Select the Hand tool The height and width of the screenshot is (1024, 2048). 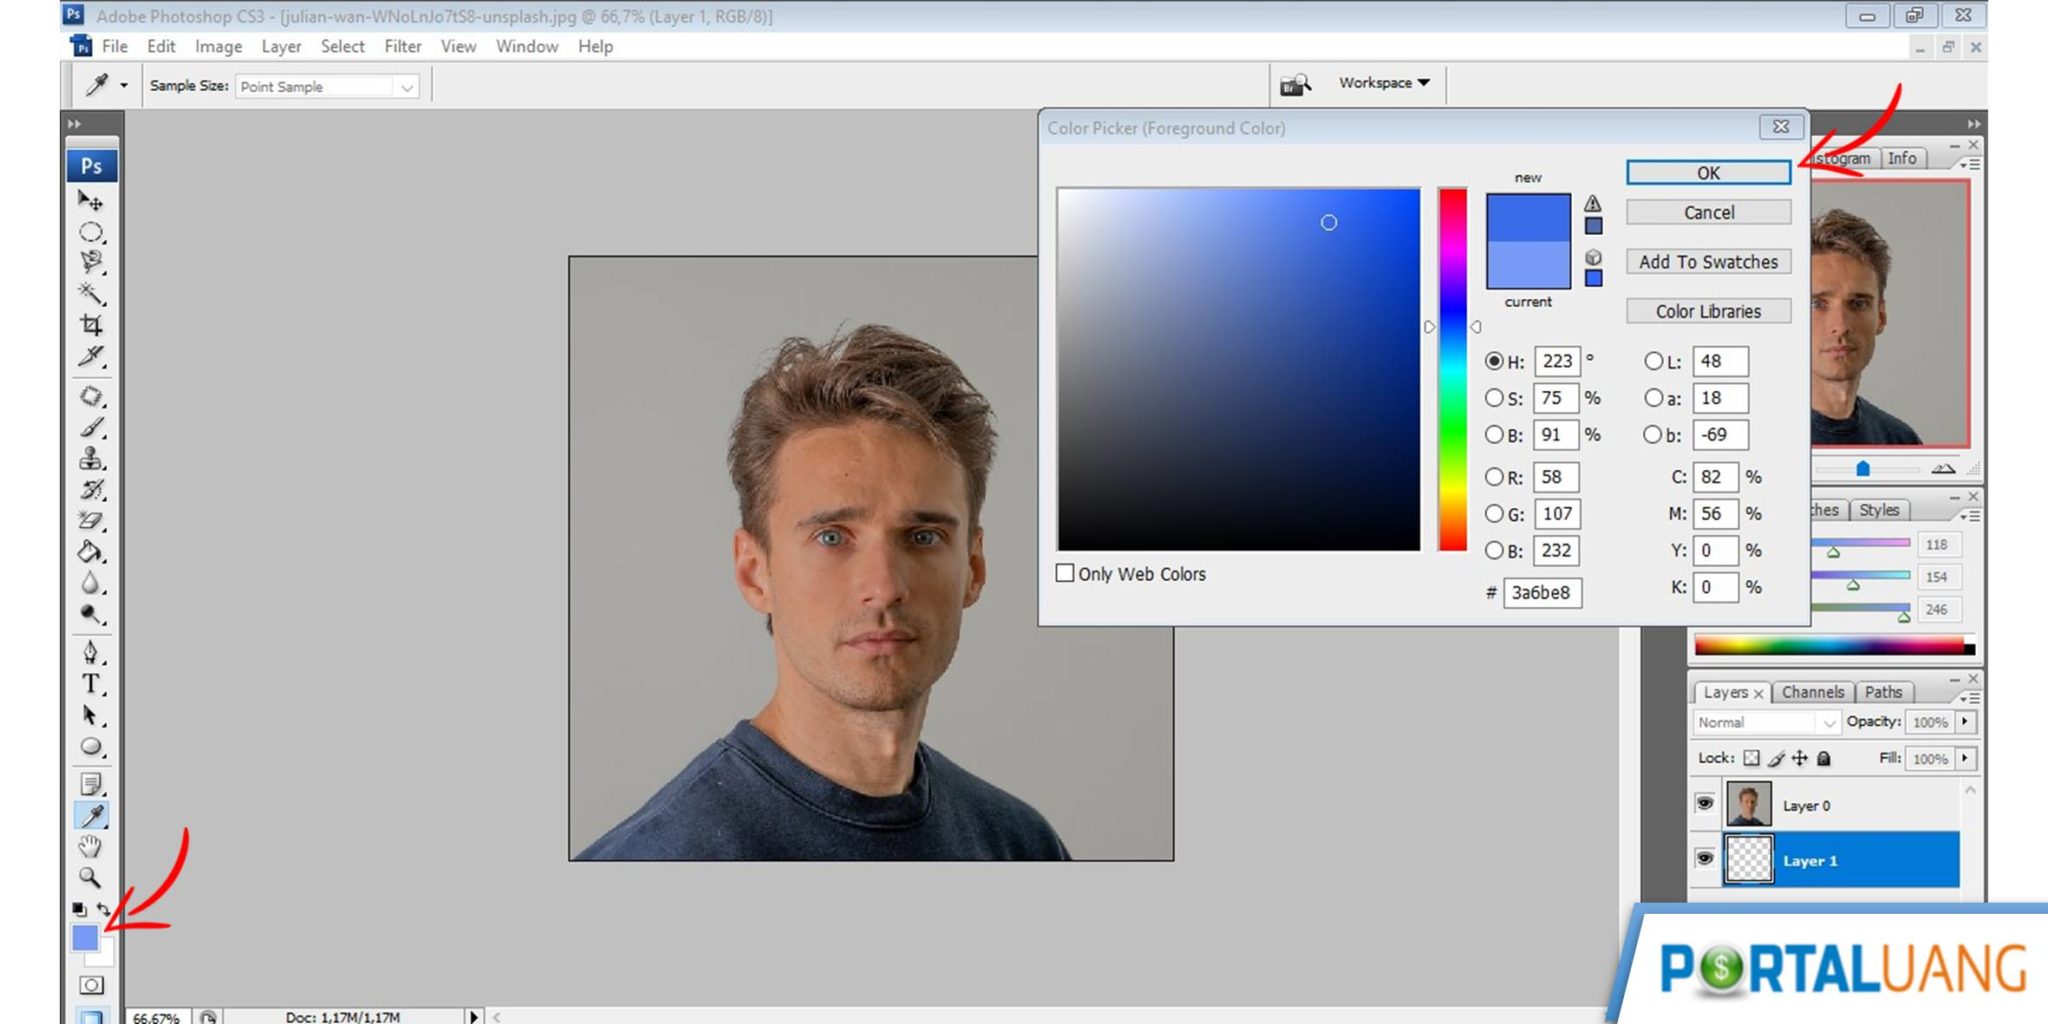[90, 847]
